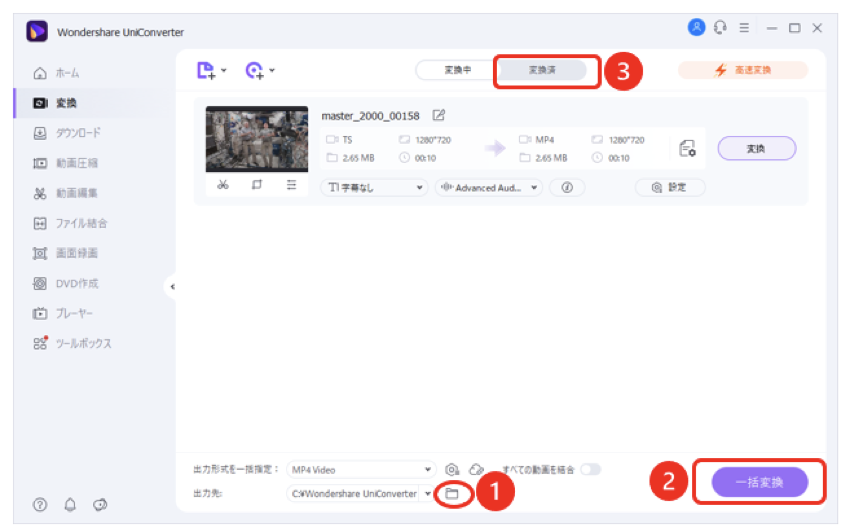This screenshot has width=850, height=532.
Task: Open 動画編集 in the sidebar
Action: click(66, 193)
